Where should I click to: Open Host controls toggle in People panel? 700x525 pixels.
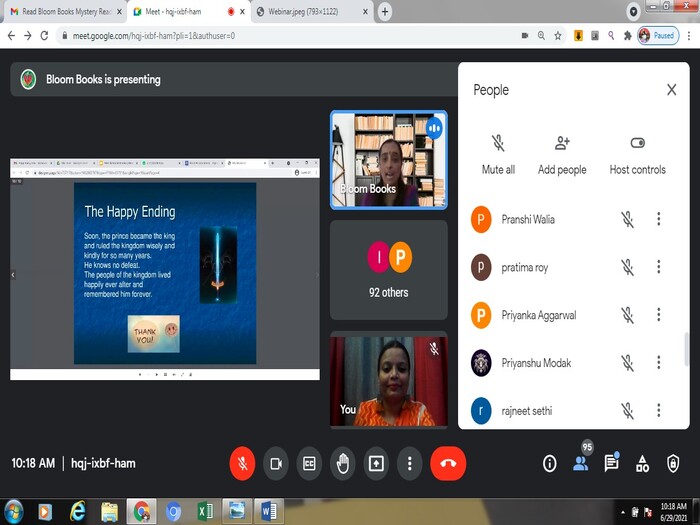pyautogui.click(x=638, y=154)
